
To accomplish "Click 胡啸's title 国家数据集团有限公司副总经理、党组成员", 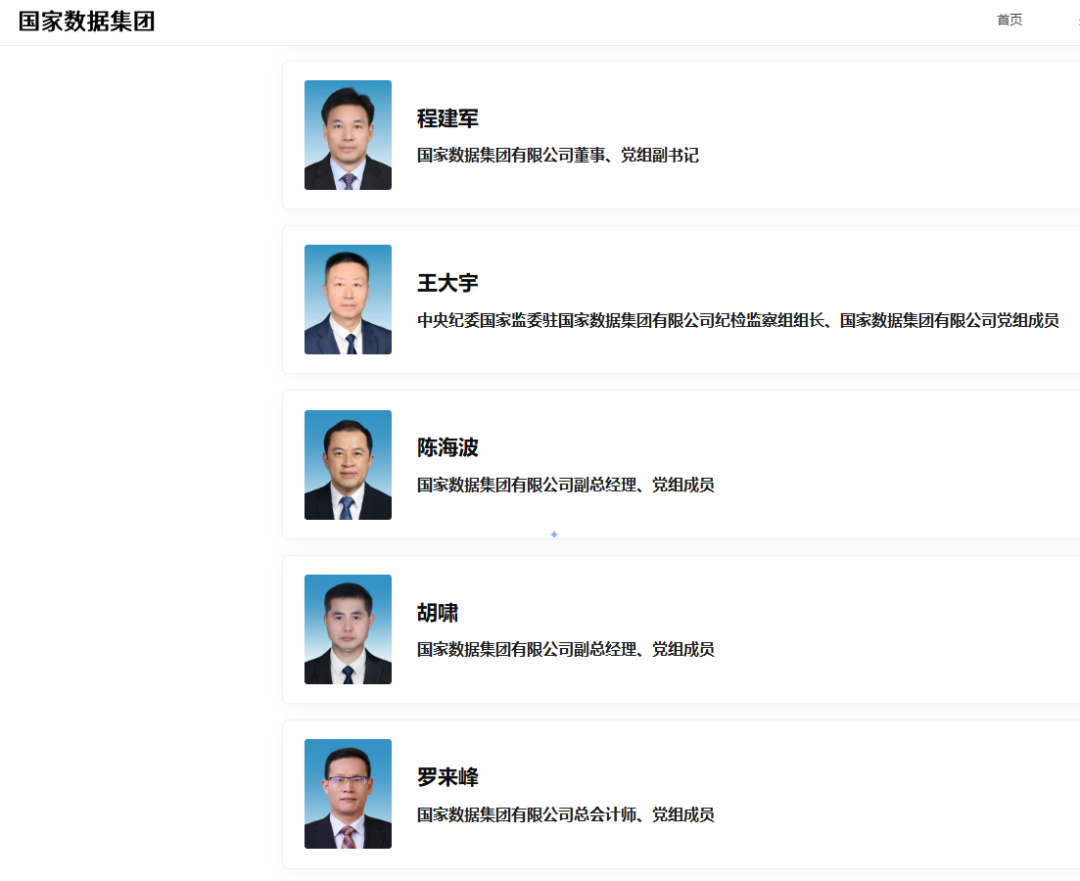I will click(x=565, y=650).
